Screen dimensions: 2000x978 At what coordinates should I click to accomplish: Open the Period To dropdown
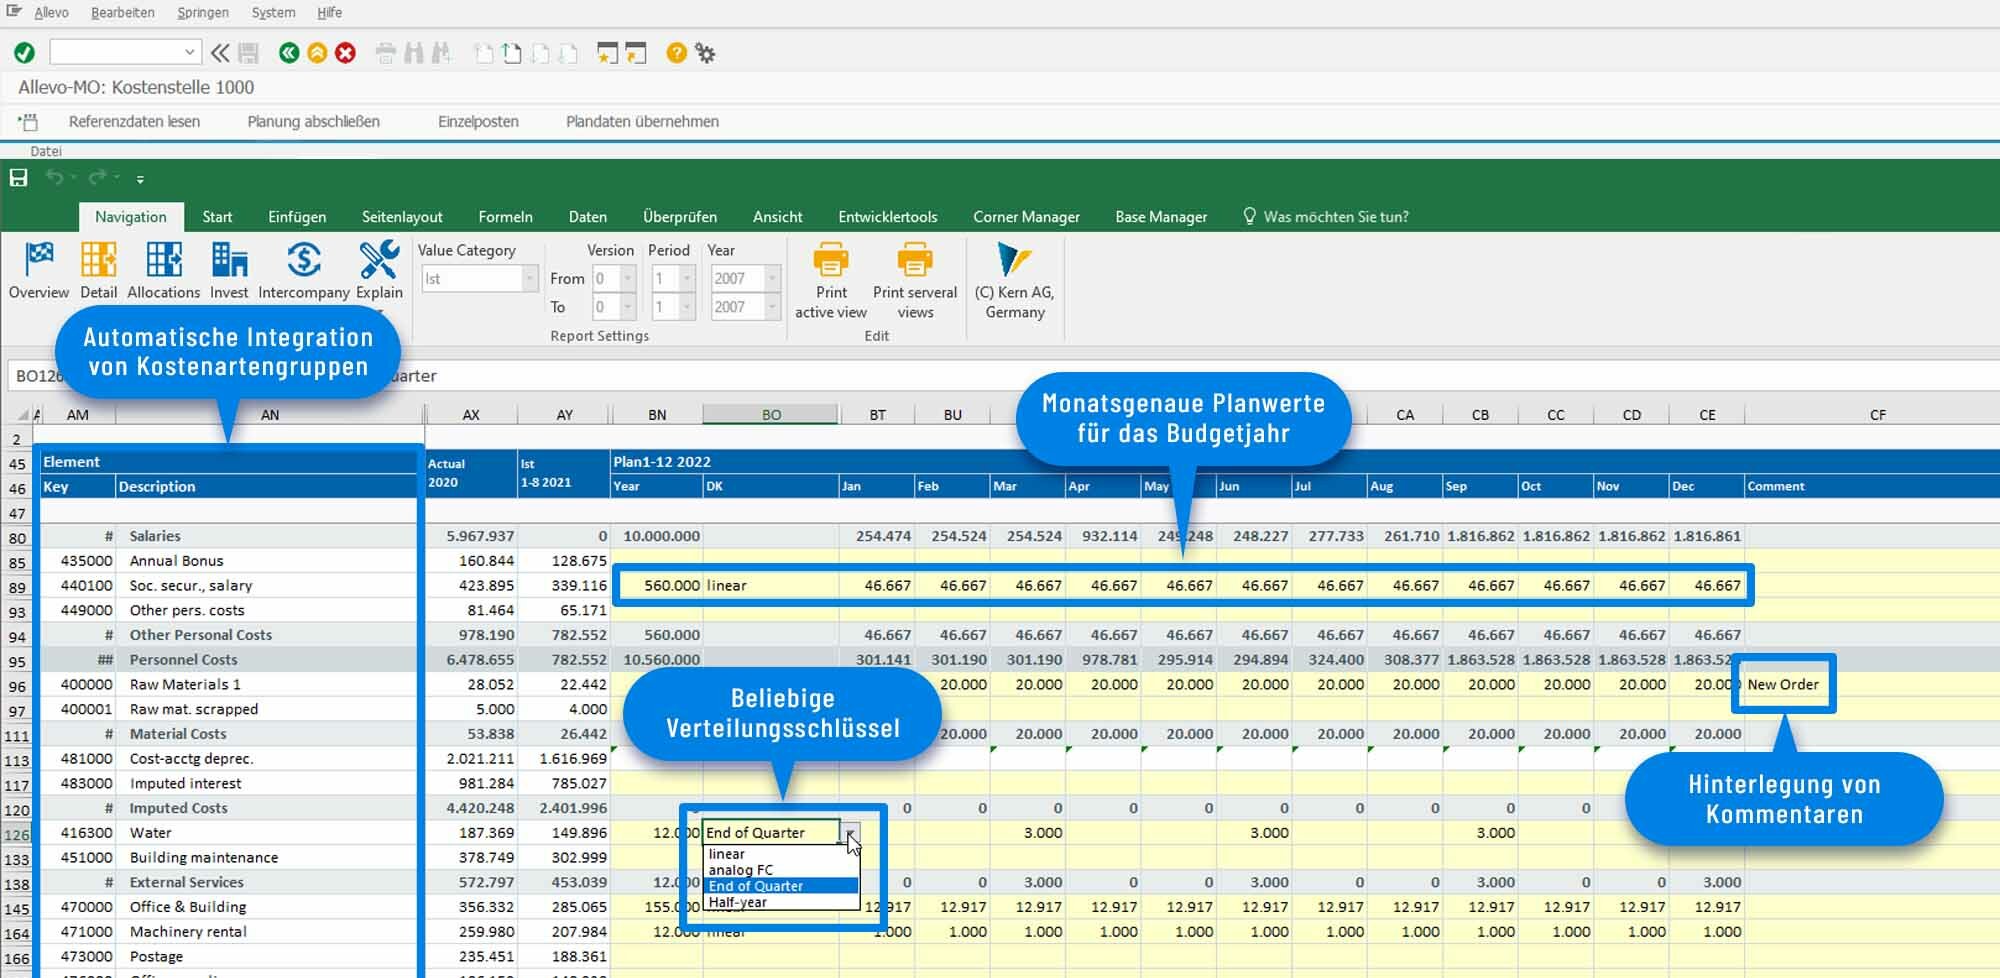[x=687, y=307]
